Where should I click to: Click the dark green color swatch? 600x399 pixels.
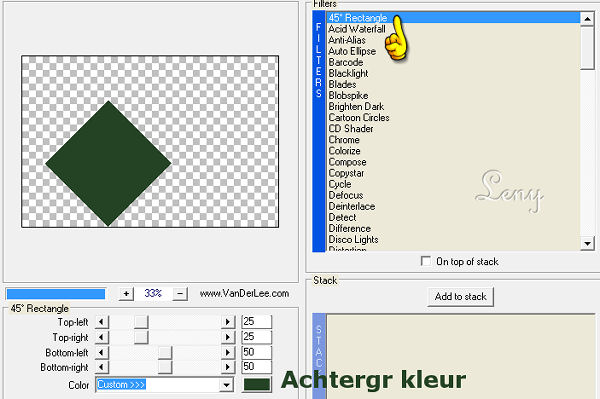tap(257, 385)
